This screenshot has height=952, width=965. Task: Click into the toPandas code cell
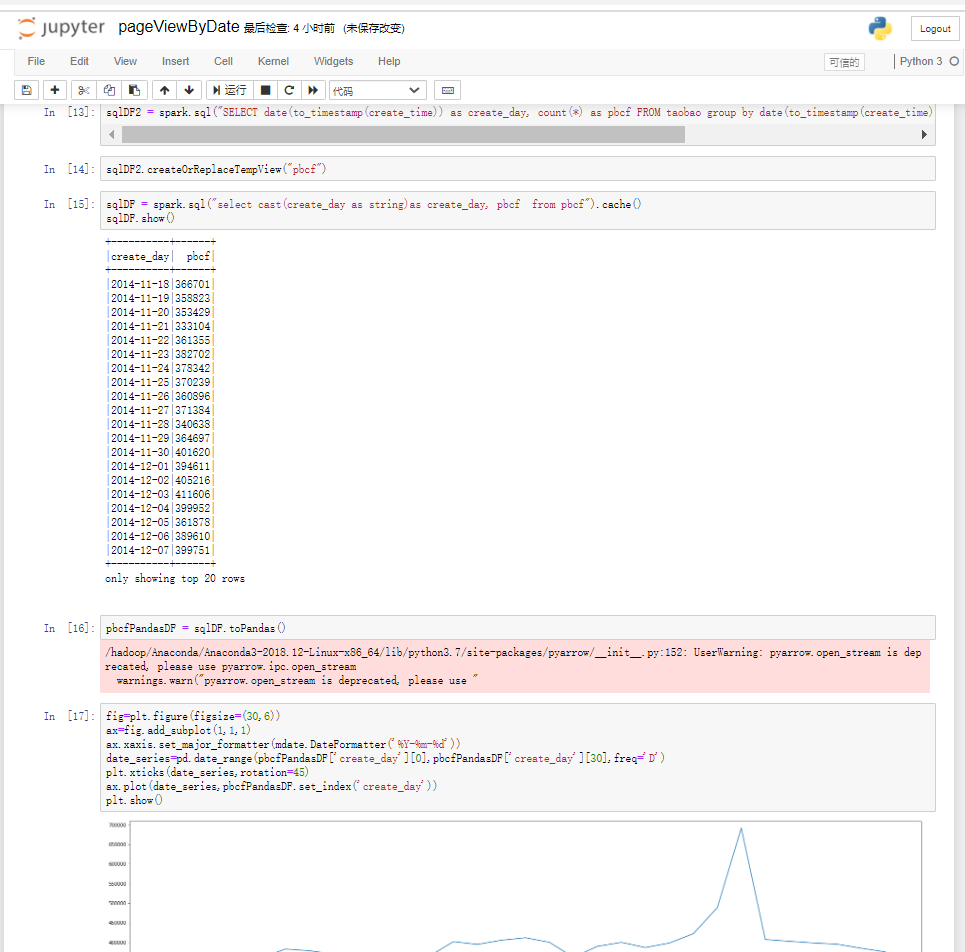tap(518, 628)
